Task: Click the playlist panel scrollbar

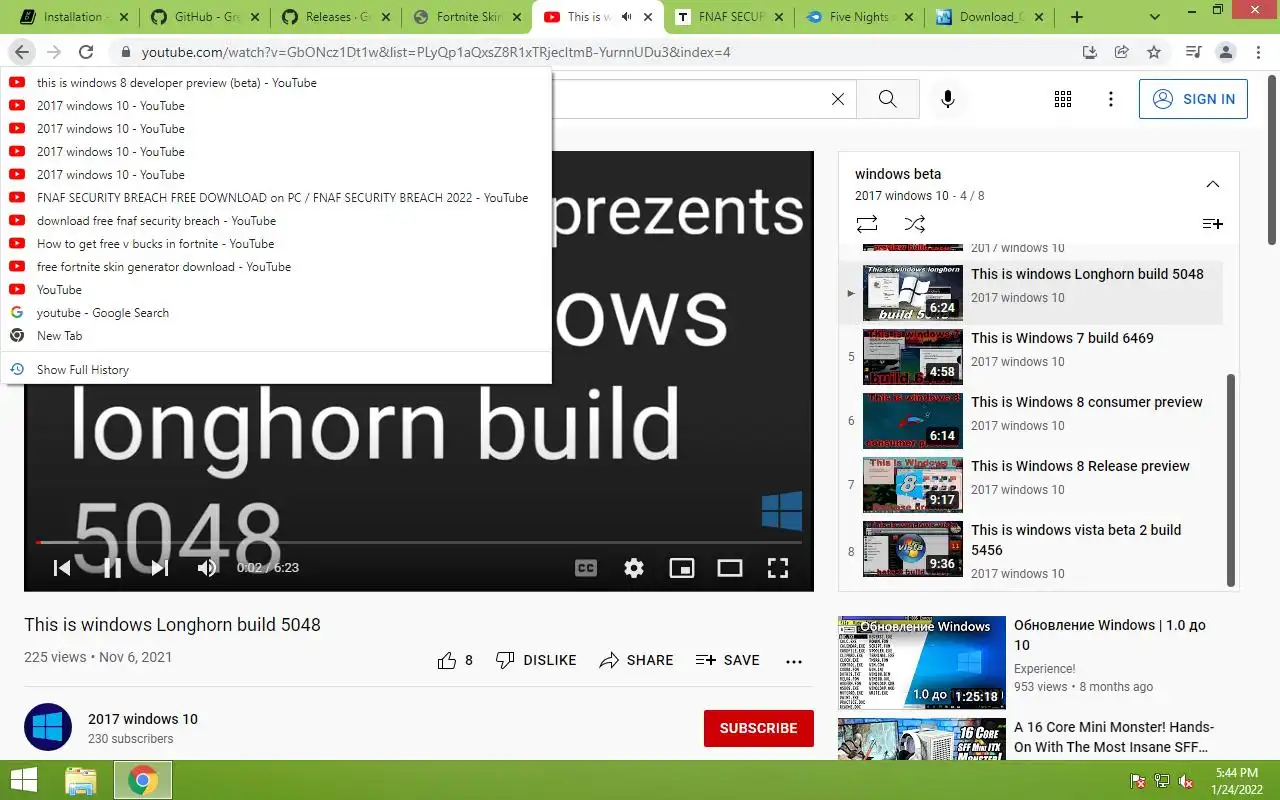Action: pos(1231,480)
